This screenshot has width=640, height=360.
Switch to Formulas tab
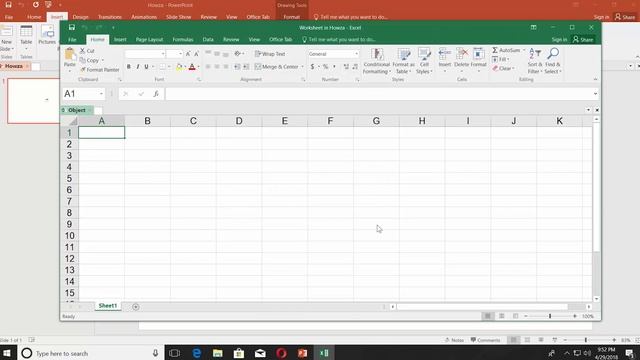[182, 40]
